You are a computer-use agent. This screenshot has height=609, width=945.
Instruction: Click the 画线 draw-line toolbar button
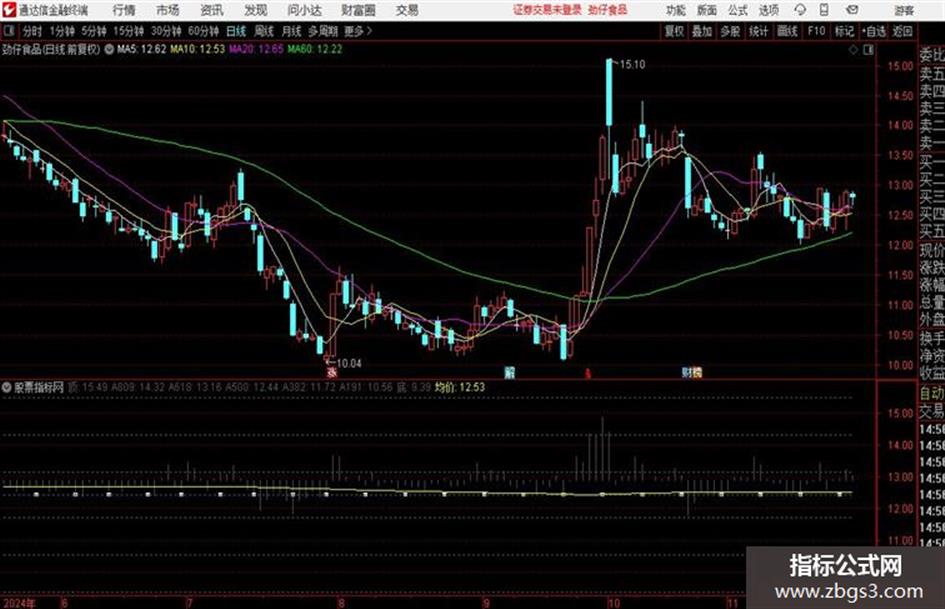787,31
